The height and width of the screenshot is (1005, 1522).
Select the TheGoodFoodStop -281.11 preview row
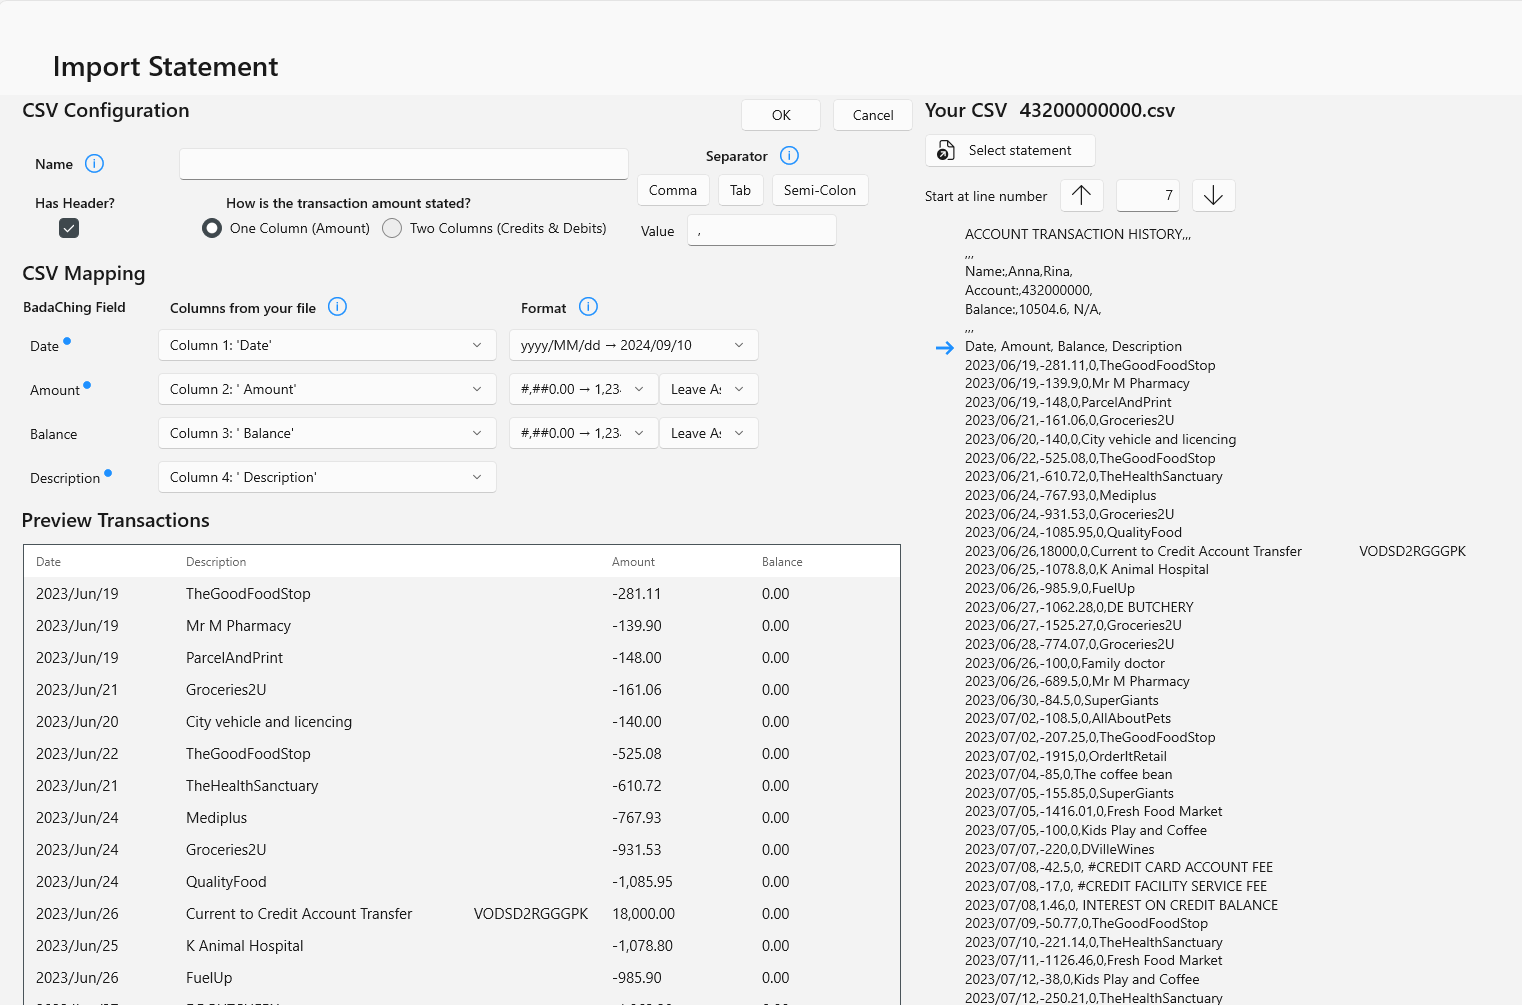[462, 594]
